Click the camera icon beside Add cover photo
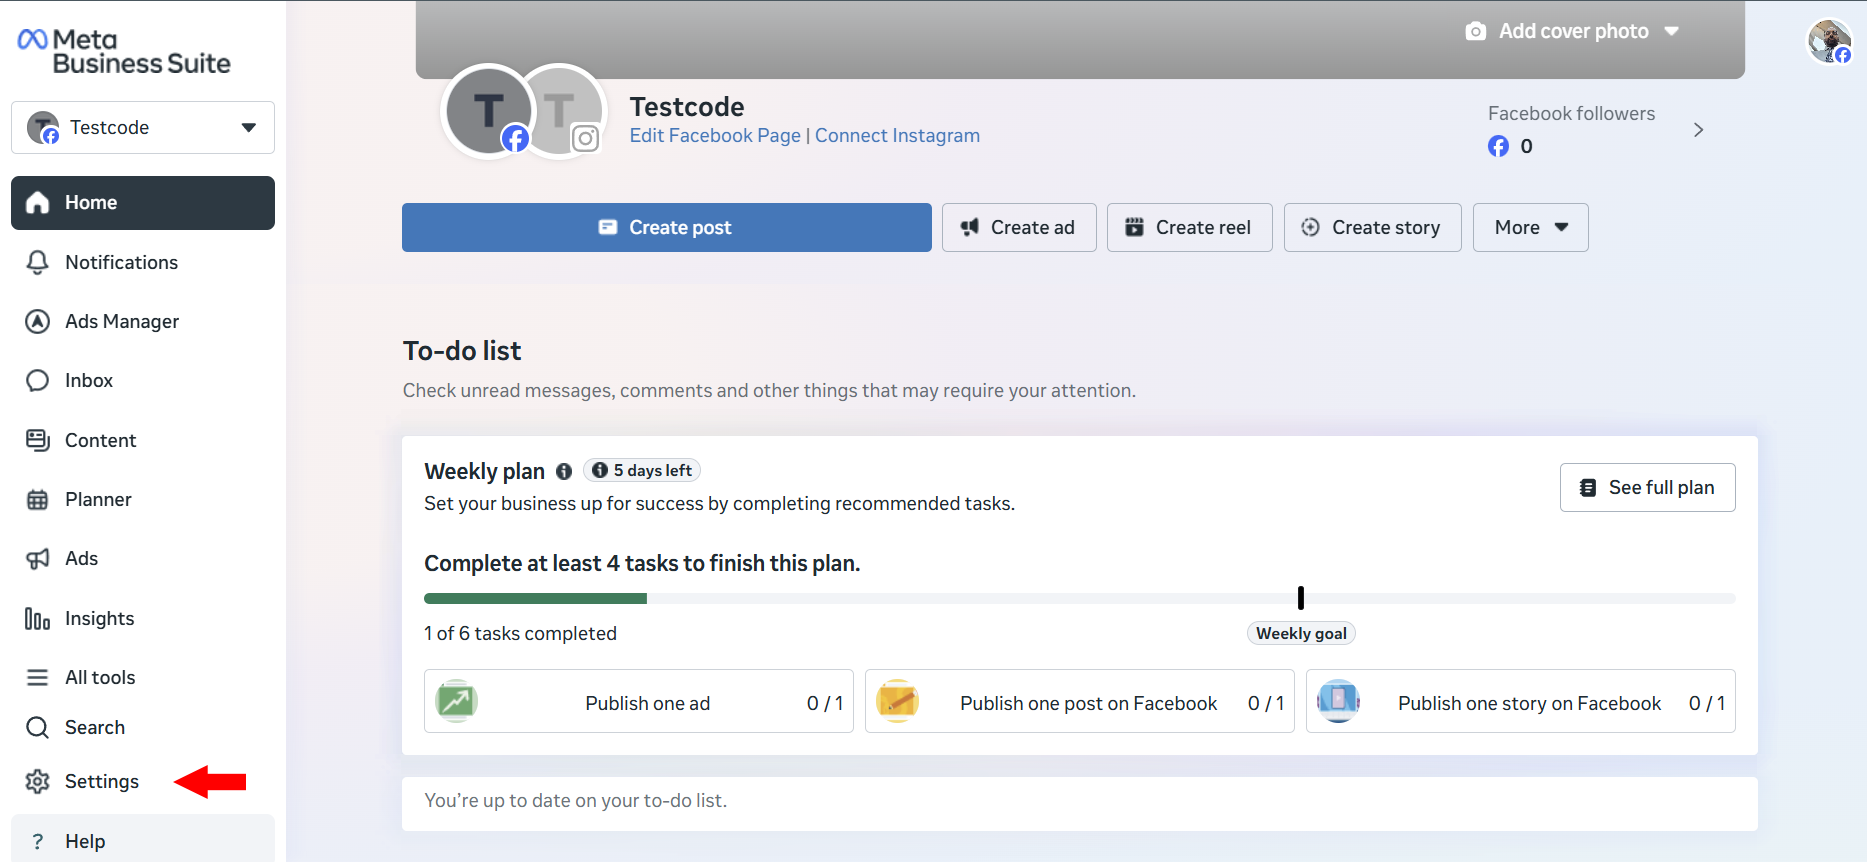The image size is (1867, 862). (x=1475, y=31)
